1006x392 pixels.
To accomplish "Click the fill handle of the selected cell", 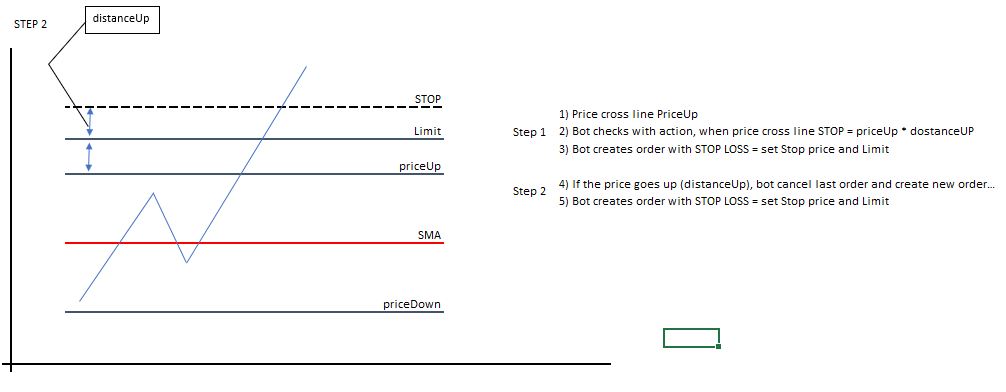I will (719, 346).
